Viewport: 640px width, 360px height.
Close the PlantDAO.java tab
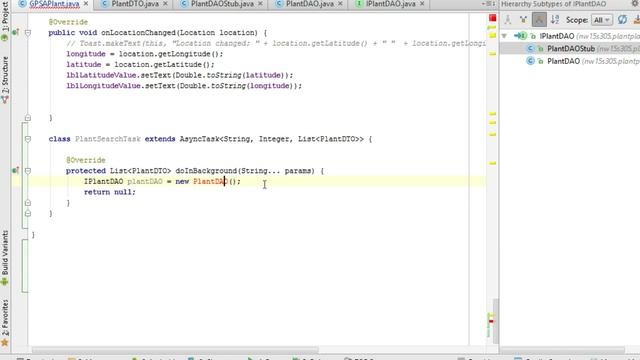[340, 4]
